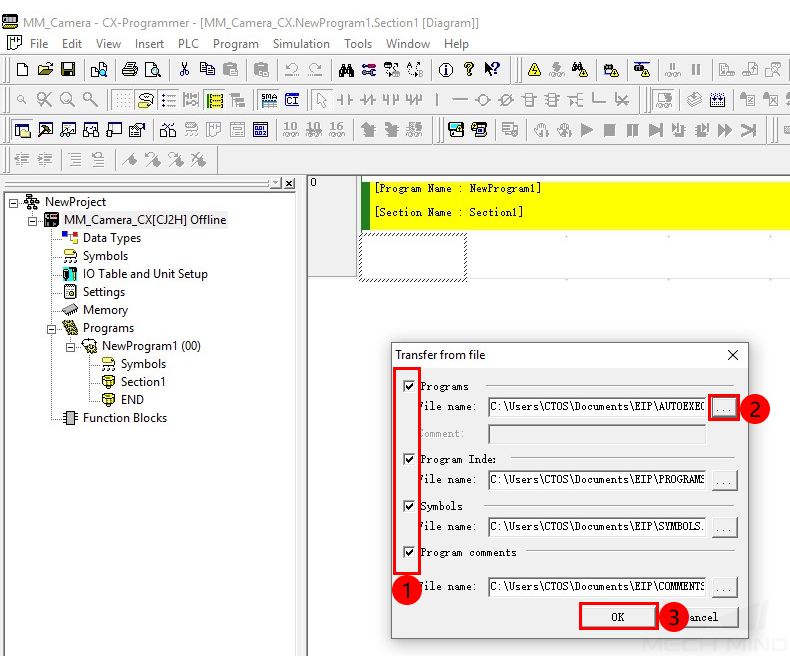Open the project workspace pane dropdown arrow
The height and width of the screenshot is (656, 790).
tap(276, 183)
